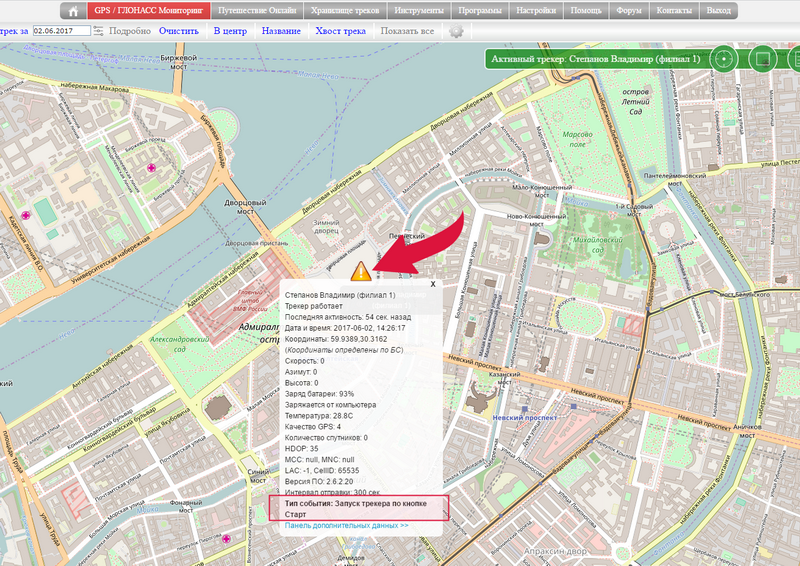Viewport: 800px width, 566px height.
Task: Click the Активный трекер label panel
Action: 594,59
